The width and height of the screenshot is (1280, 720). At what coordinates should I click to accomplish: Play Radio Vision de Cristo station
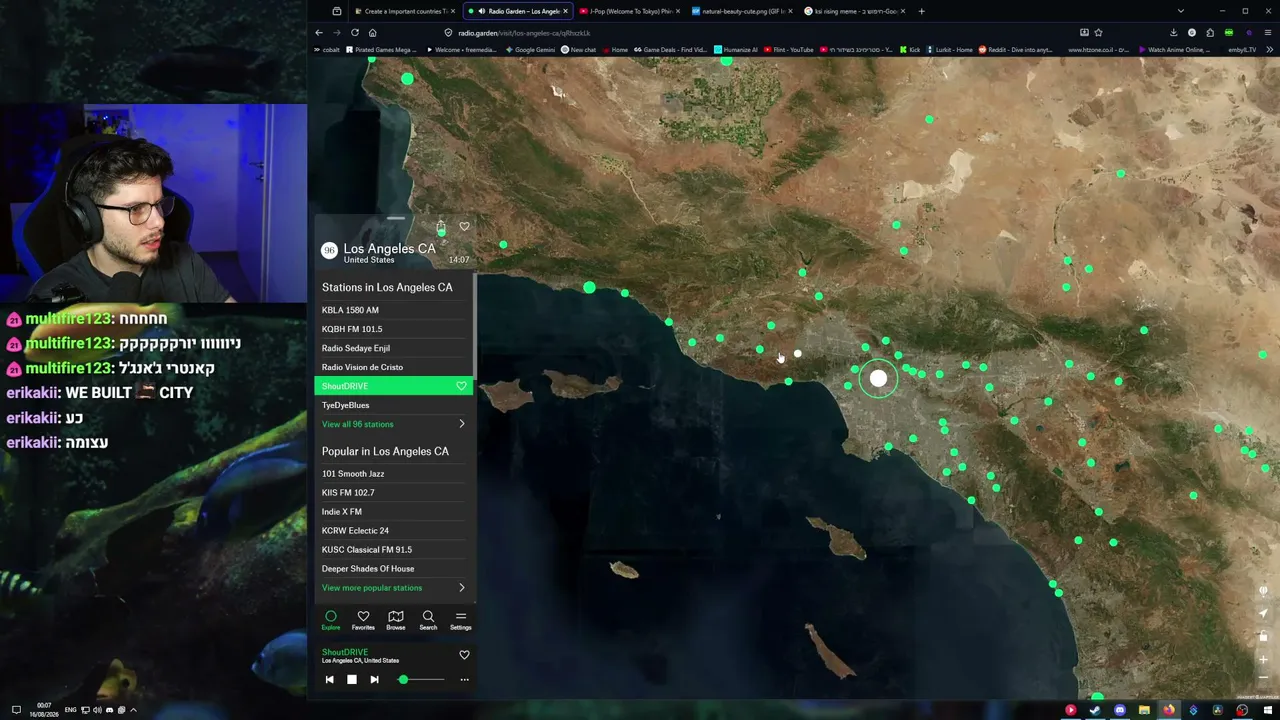[394, 367]
